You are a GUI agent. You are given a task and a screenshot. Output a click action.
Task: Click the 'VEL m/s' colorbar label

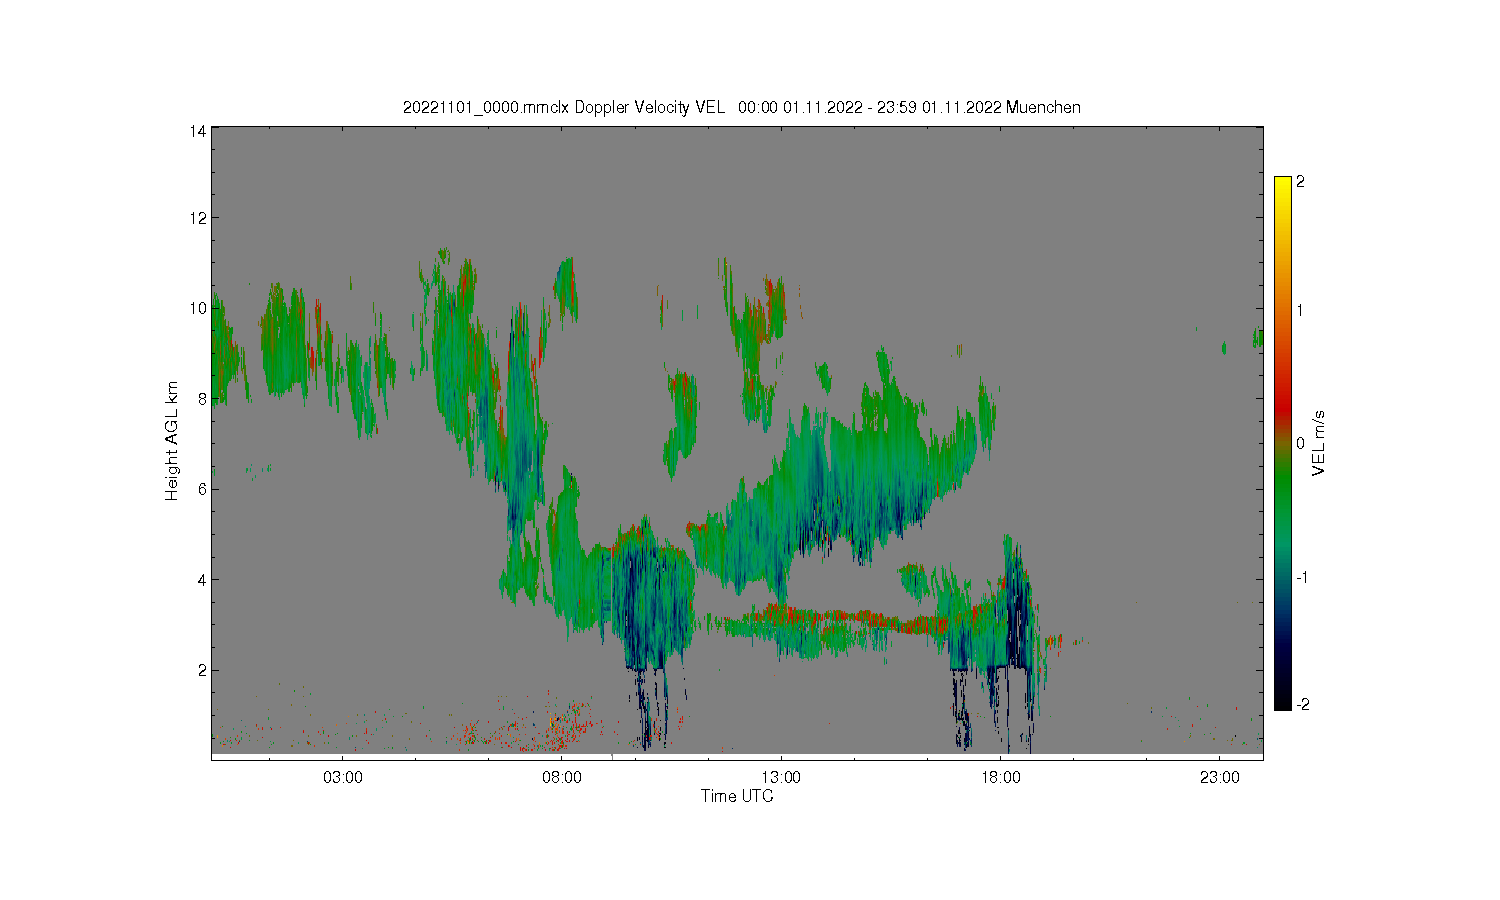[x=1319, y=443]
